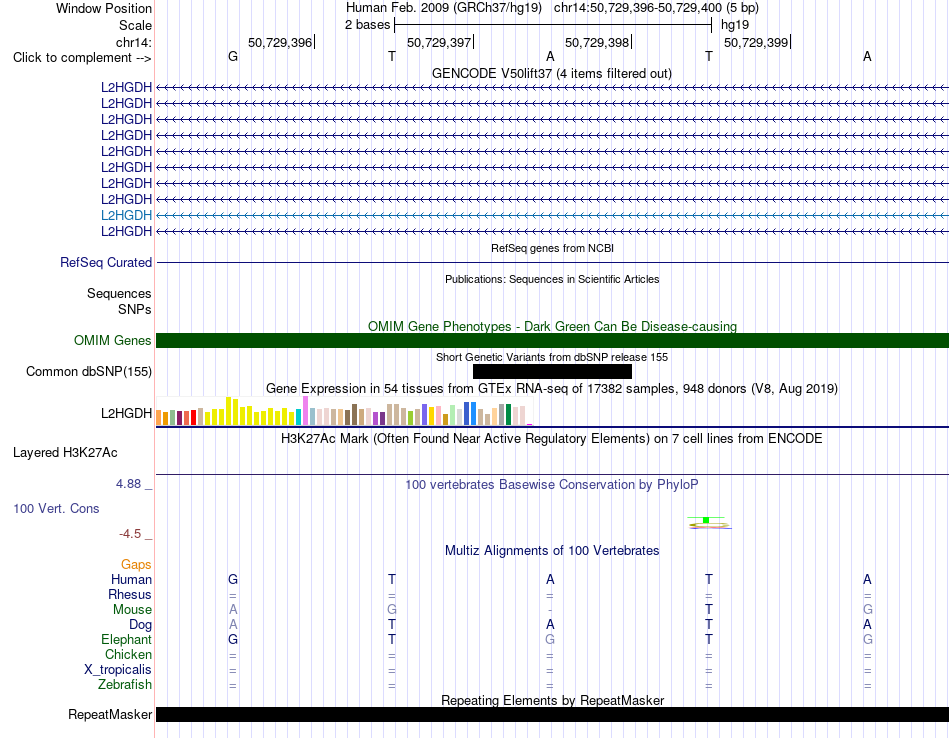Click the 'chr14:50,729,396-50,729,400 (5 bp)' coordinates
This screenshot has width=950, height=738.
[656, 8]
